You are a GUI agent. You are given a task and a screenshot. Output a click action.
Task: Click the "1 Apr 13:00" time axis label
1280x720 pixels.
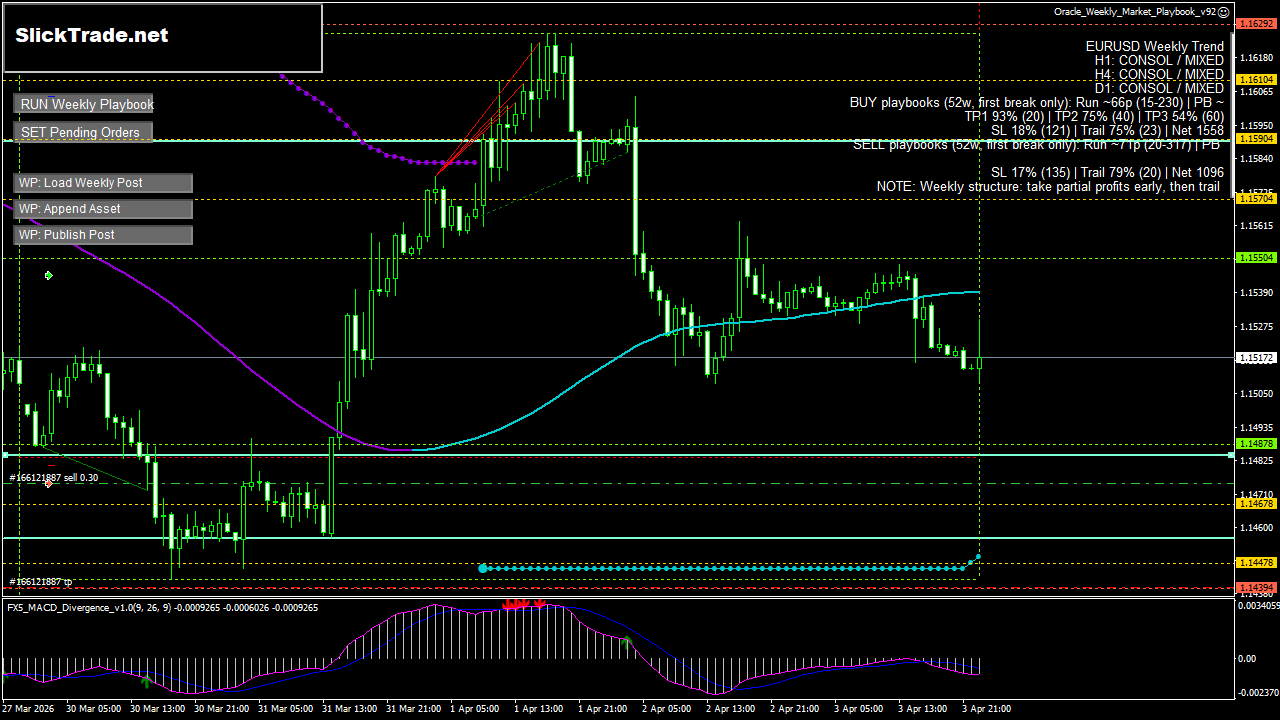(540, 709)
